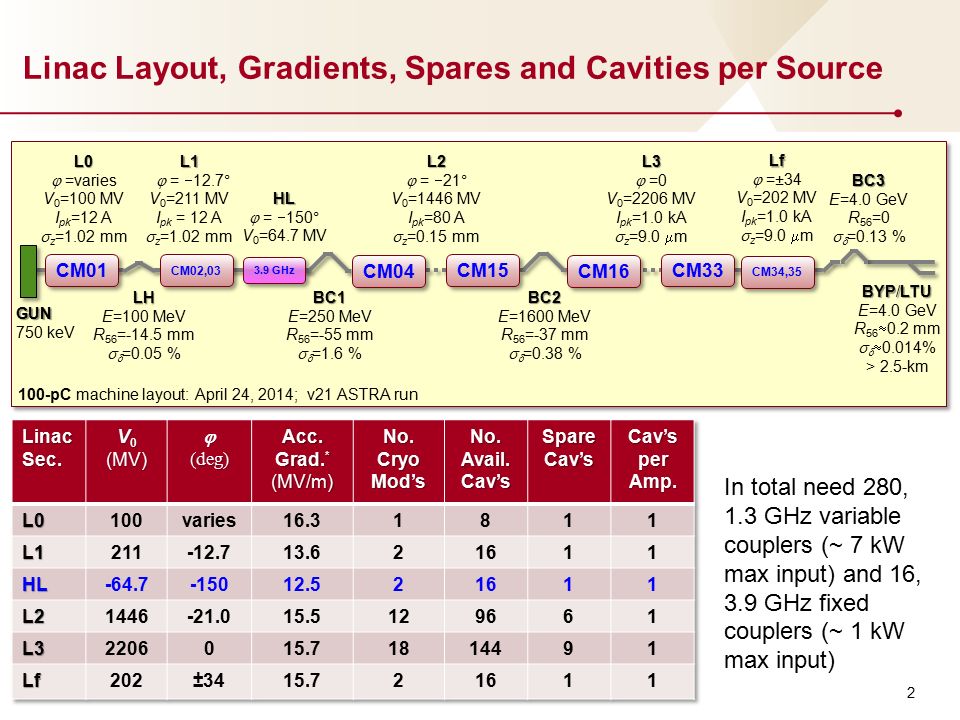This screenshot has height=720, width=960.
Task: Click the '13.6' gradient cell
Action: [x=302, y=552]
